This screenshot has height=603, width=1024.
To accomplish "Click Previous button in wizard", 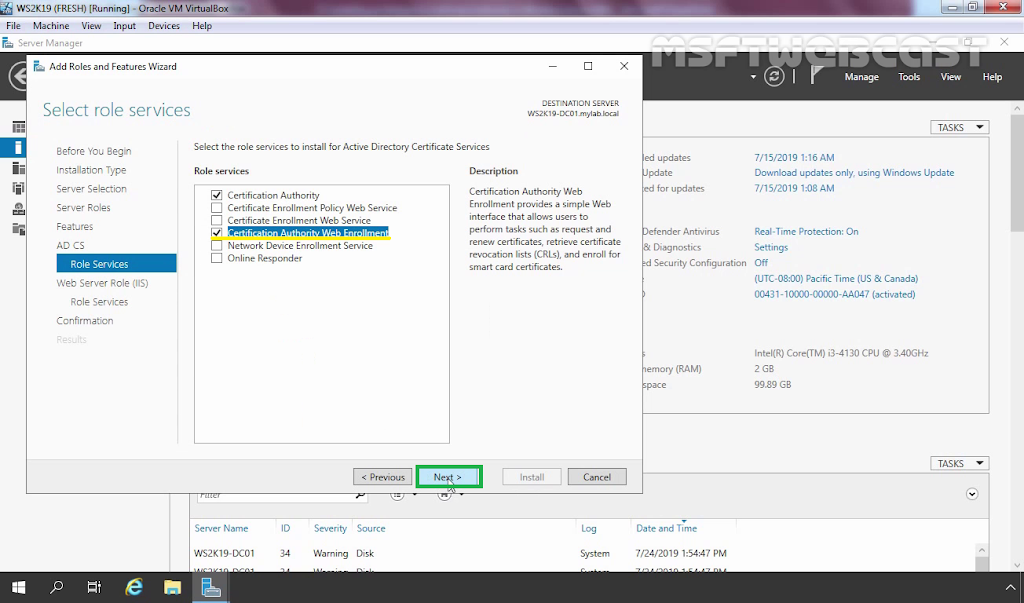I will 383,477.
